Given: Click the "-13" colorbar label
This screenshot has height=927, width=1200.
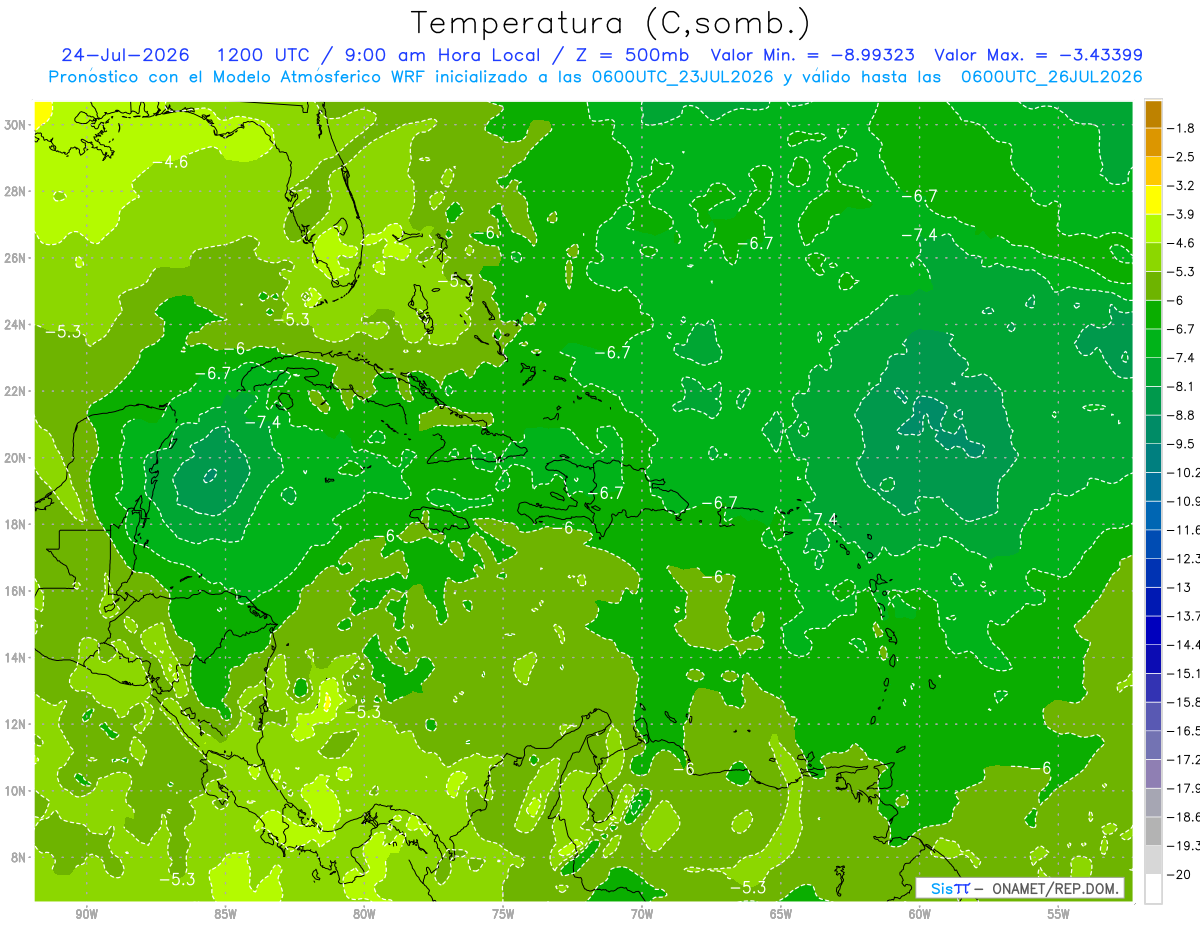Looking at the screenshot, I should pos(1180,587).
